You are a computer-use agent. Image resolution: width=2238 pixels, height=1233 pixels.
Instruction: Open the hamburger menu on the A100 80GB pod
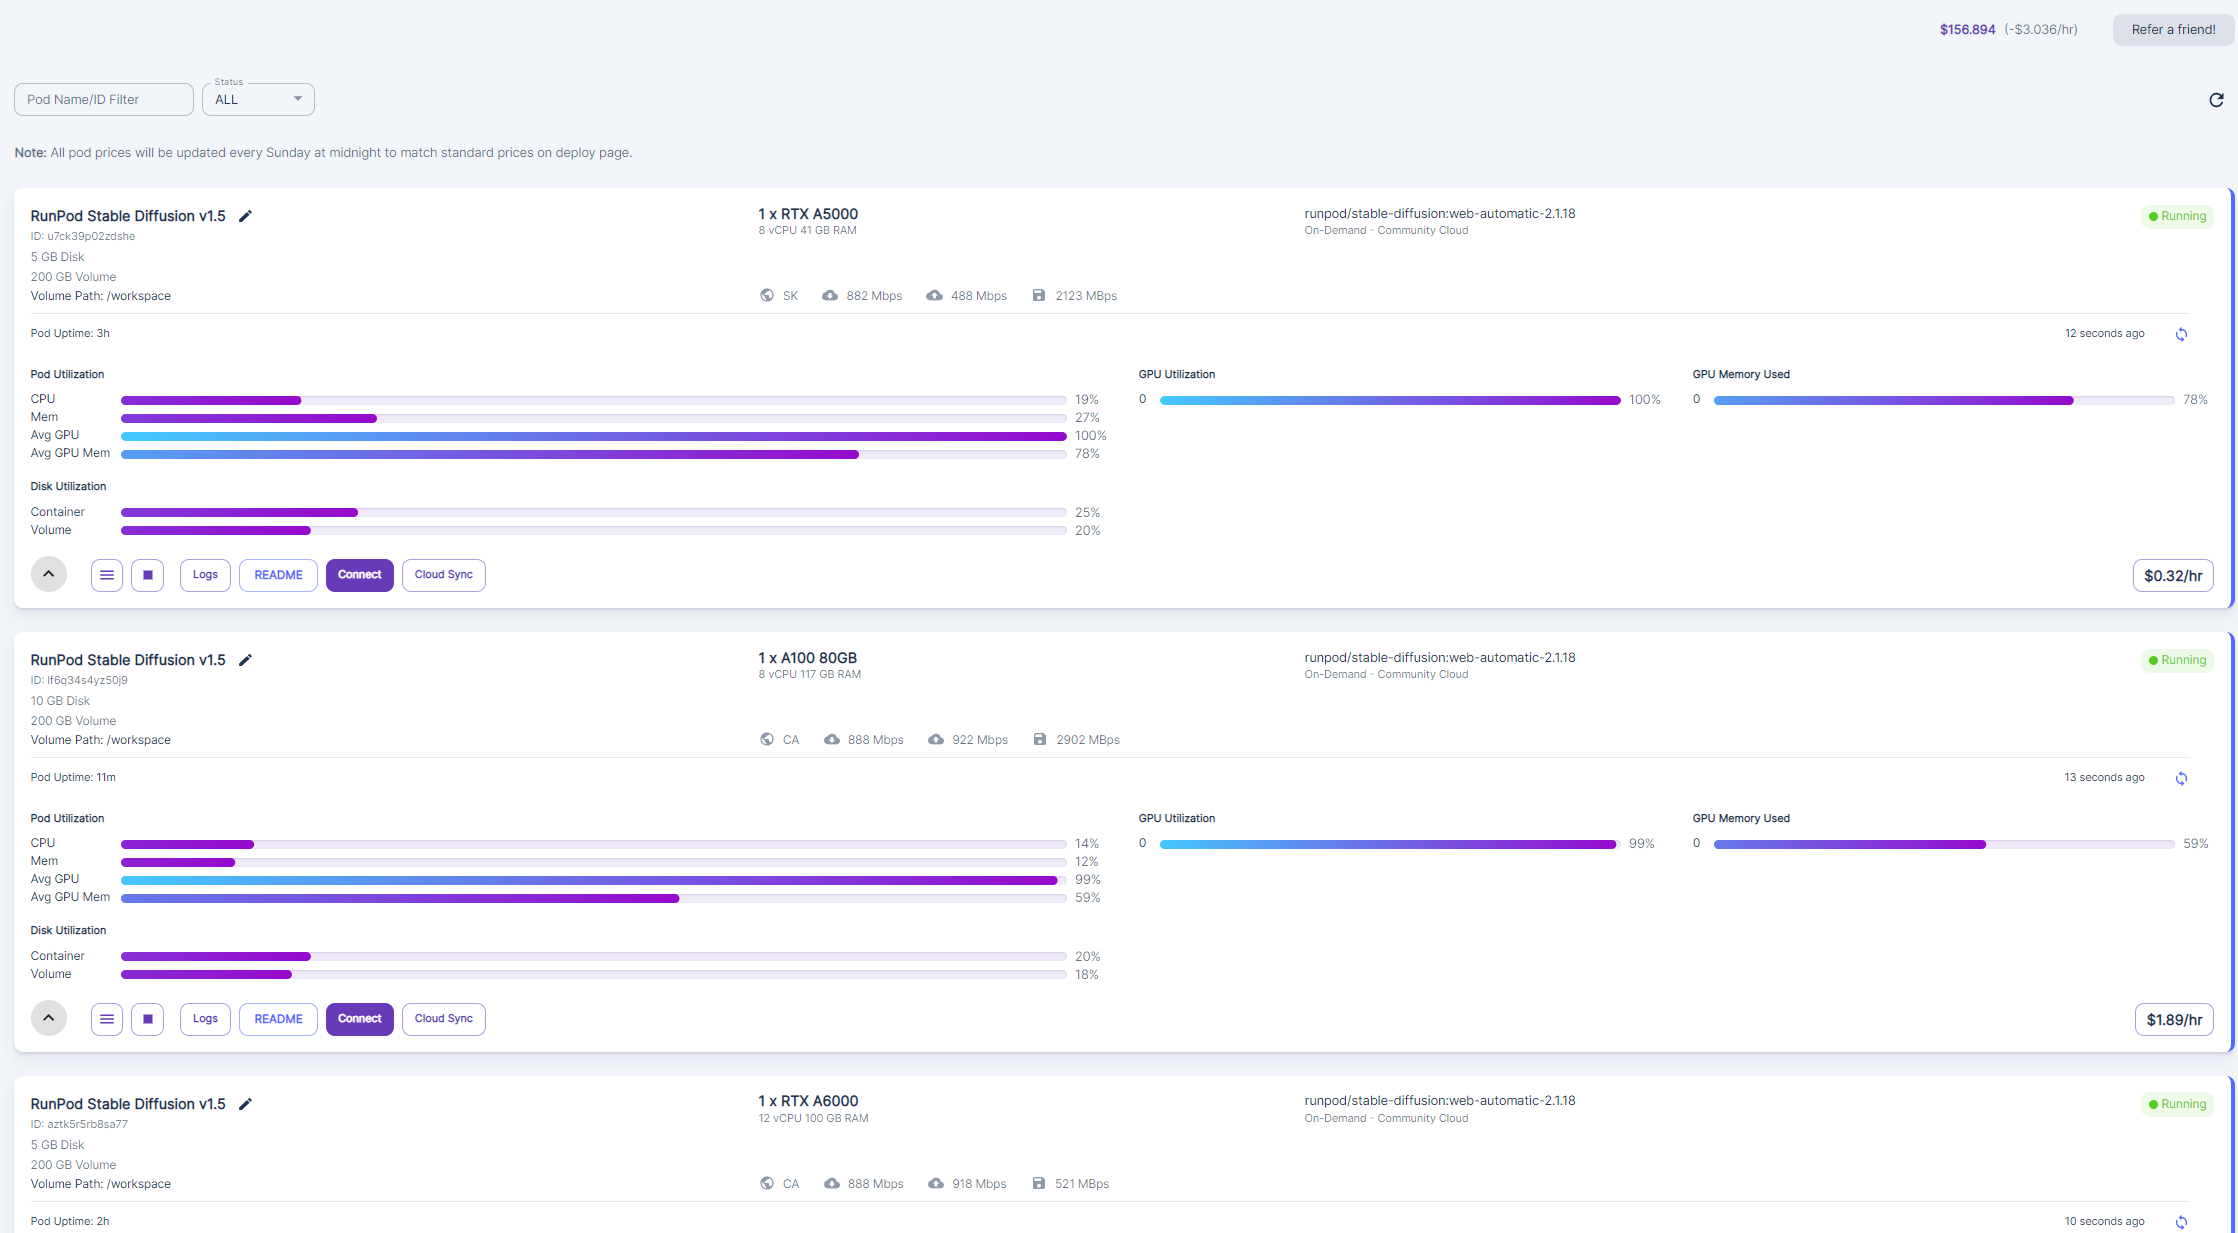[107, 1019]
